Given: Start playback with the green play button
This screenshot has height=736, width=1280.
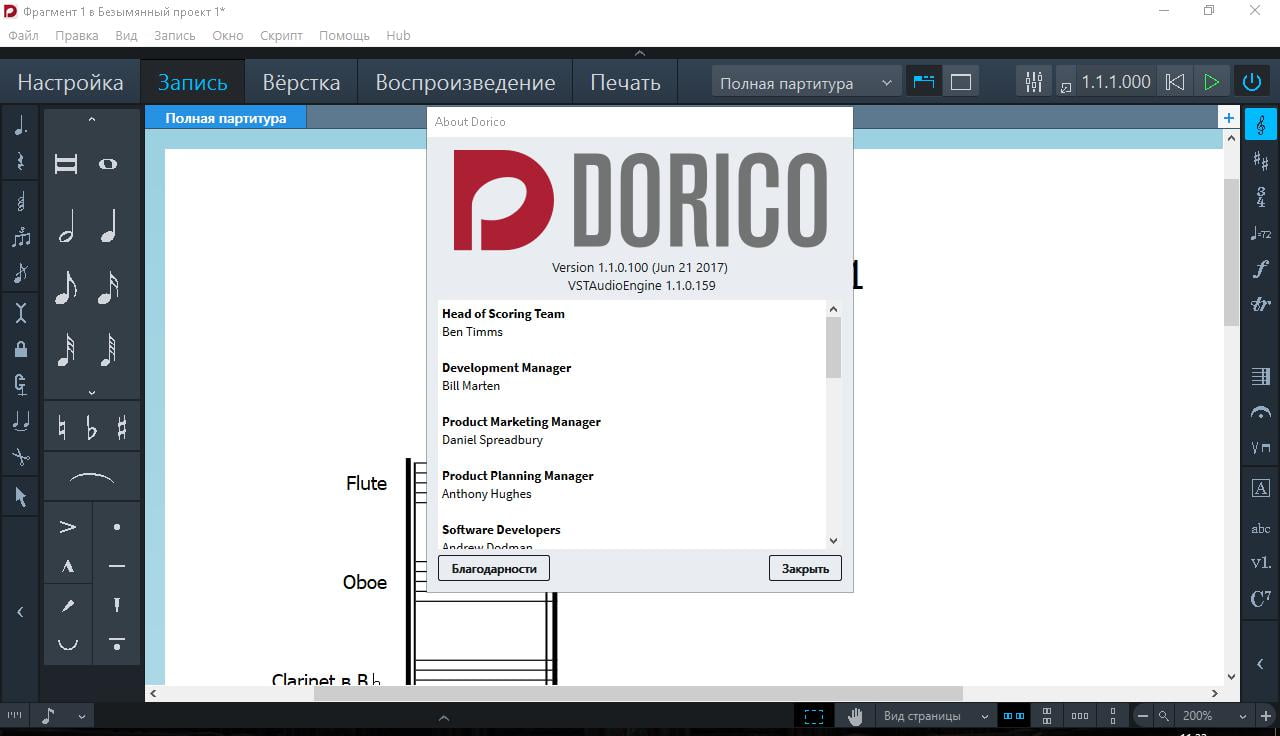Looking at the screenshot, I should (x=1212, y=82).
